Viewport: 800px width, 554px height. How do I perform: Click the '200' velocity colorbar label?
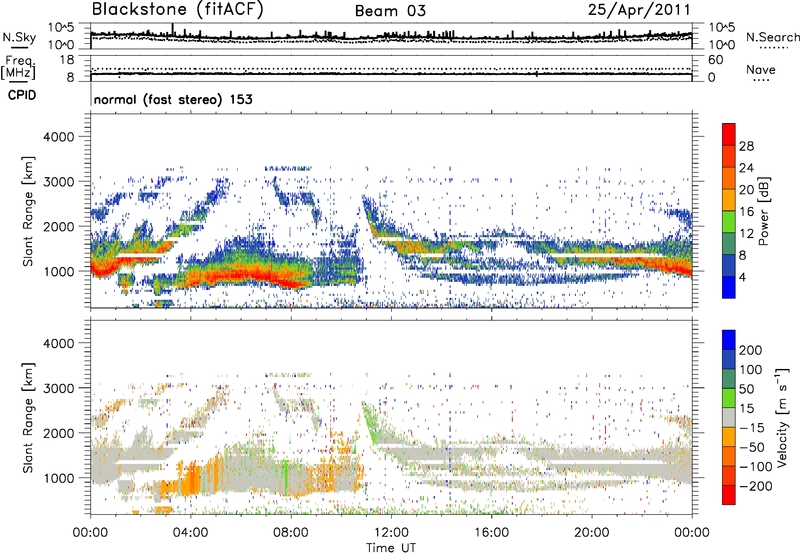(x=751, y=350)
